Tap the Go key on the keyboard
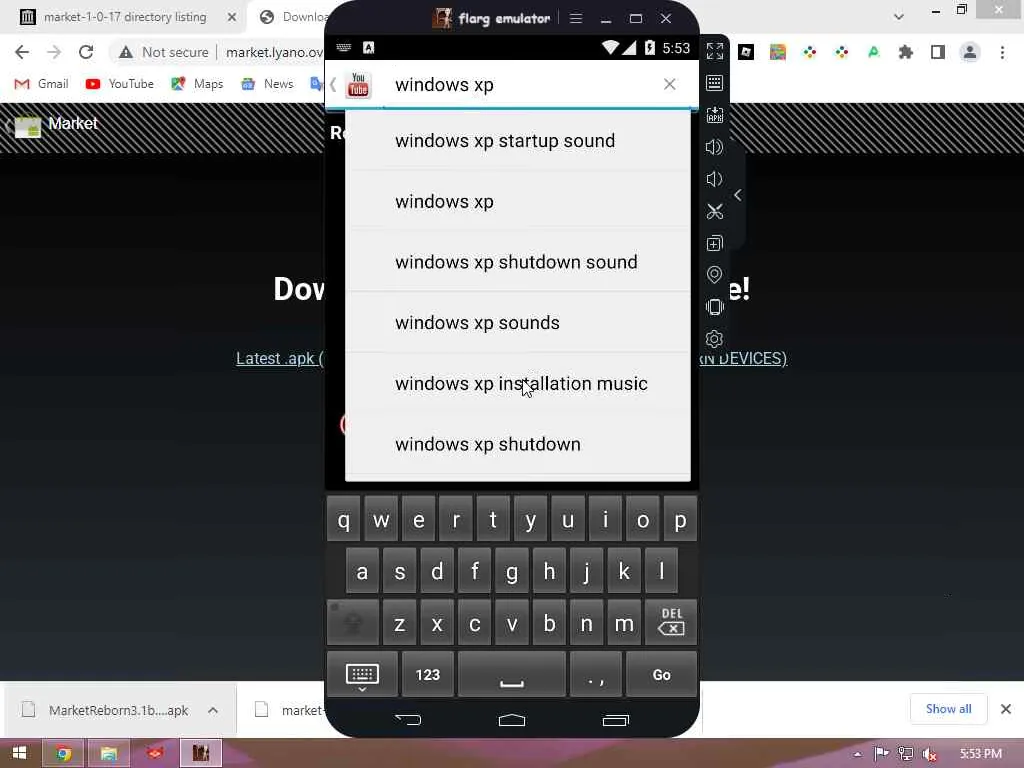 661,675
